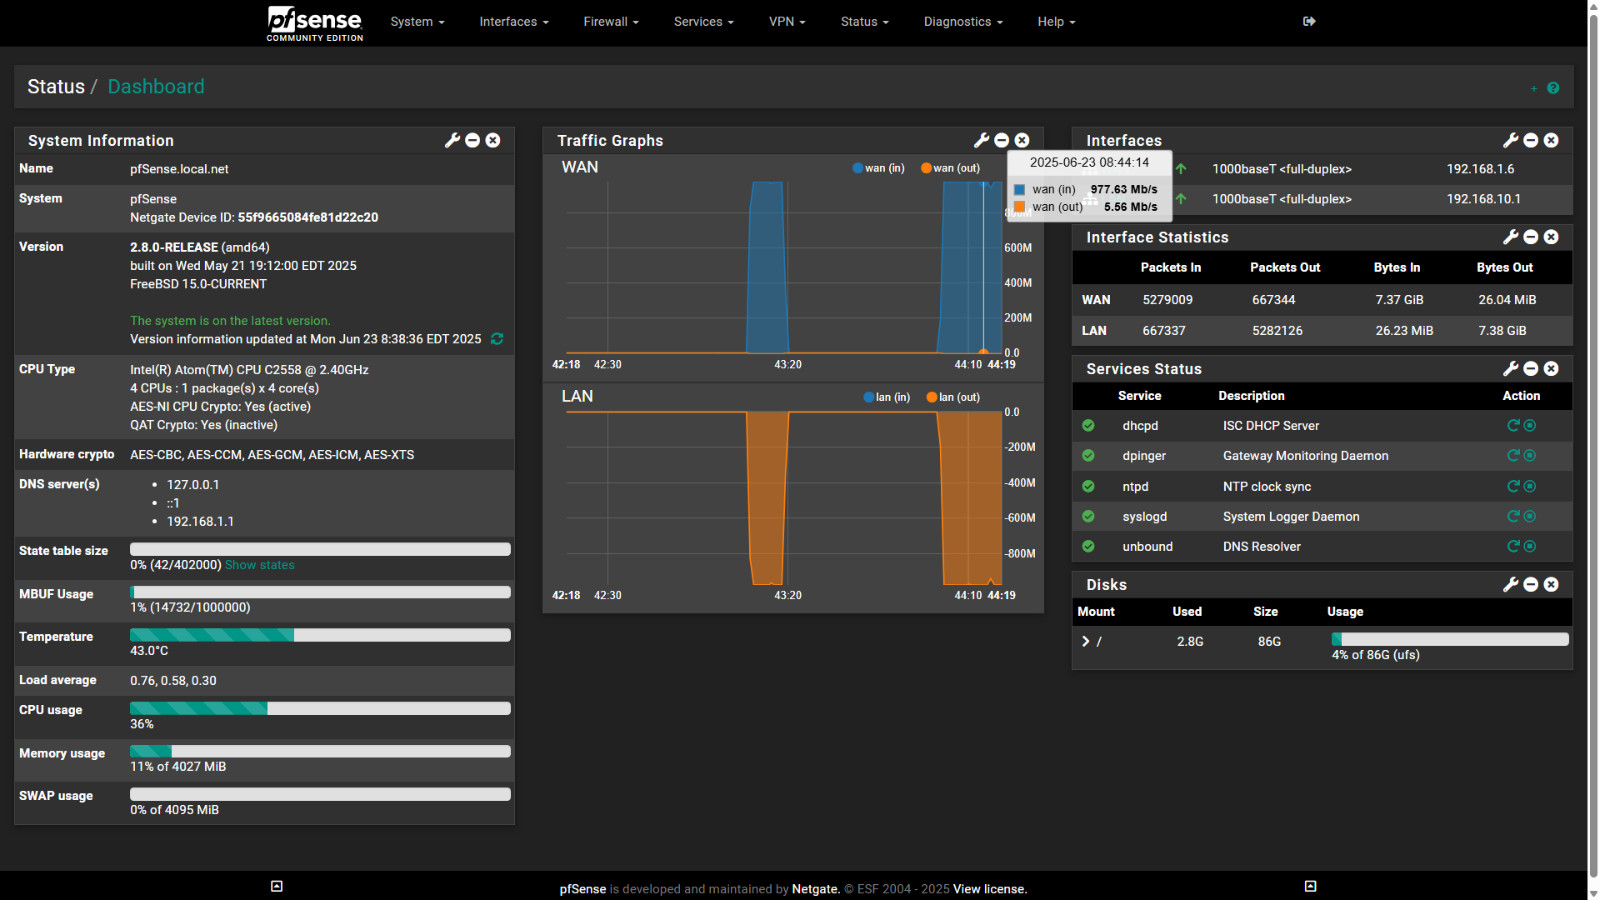Click the Show states link
The height and width of the screenshot is (900, 1600).
(x=259, y=564)
